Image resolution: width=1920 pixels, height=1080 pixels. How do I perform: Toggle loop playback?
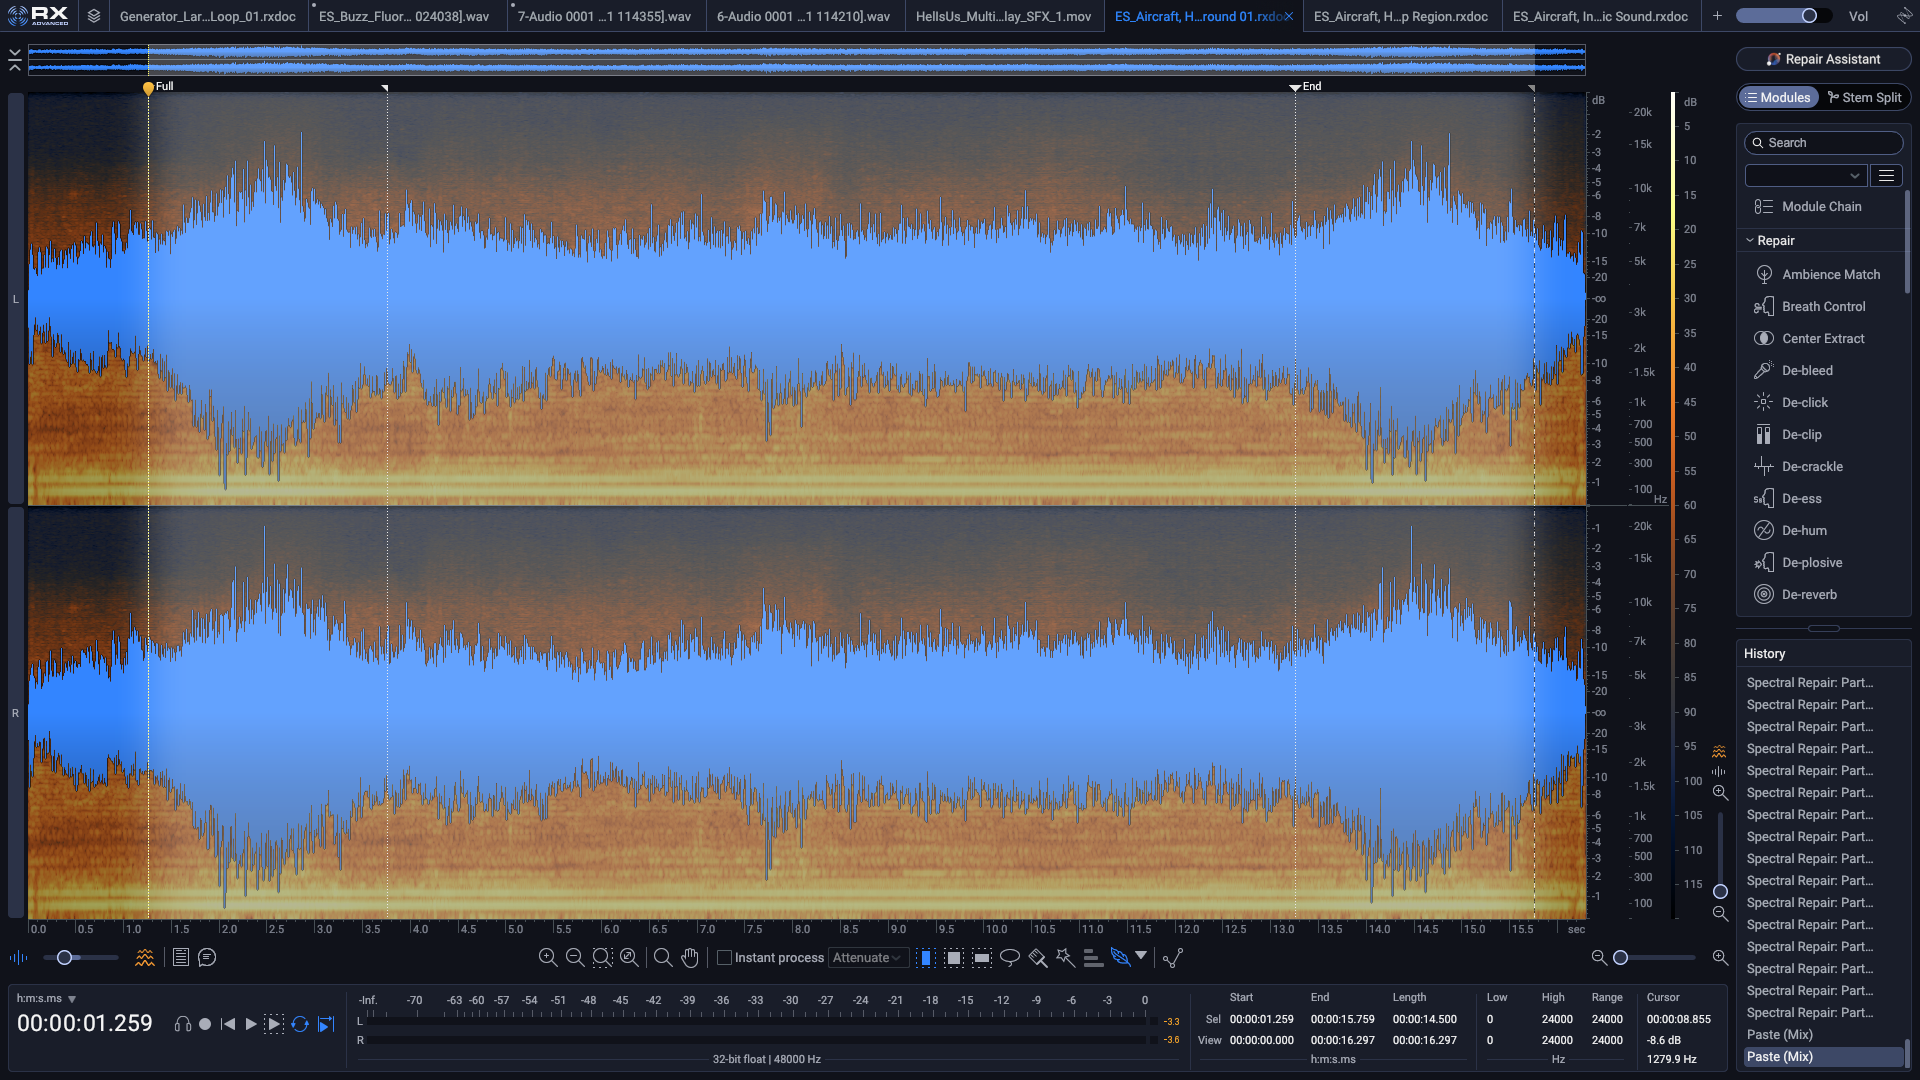(300, 1024)
